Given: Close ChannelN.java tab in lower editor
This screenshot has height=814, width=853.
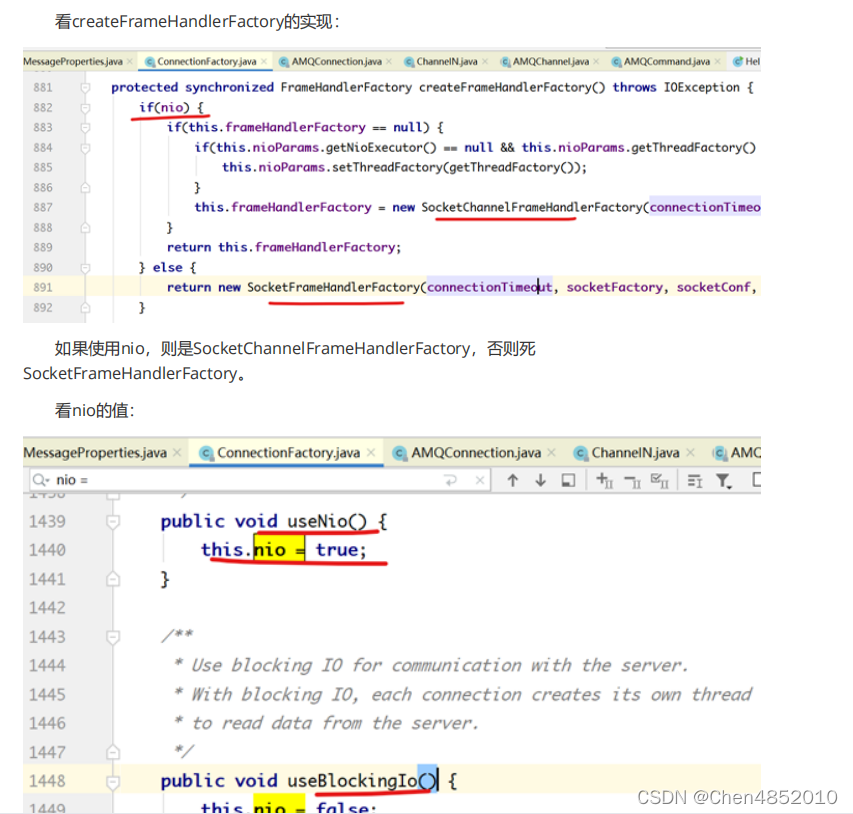Looking at the screenshot, I should 690,453.
